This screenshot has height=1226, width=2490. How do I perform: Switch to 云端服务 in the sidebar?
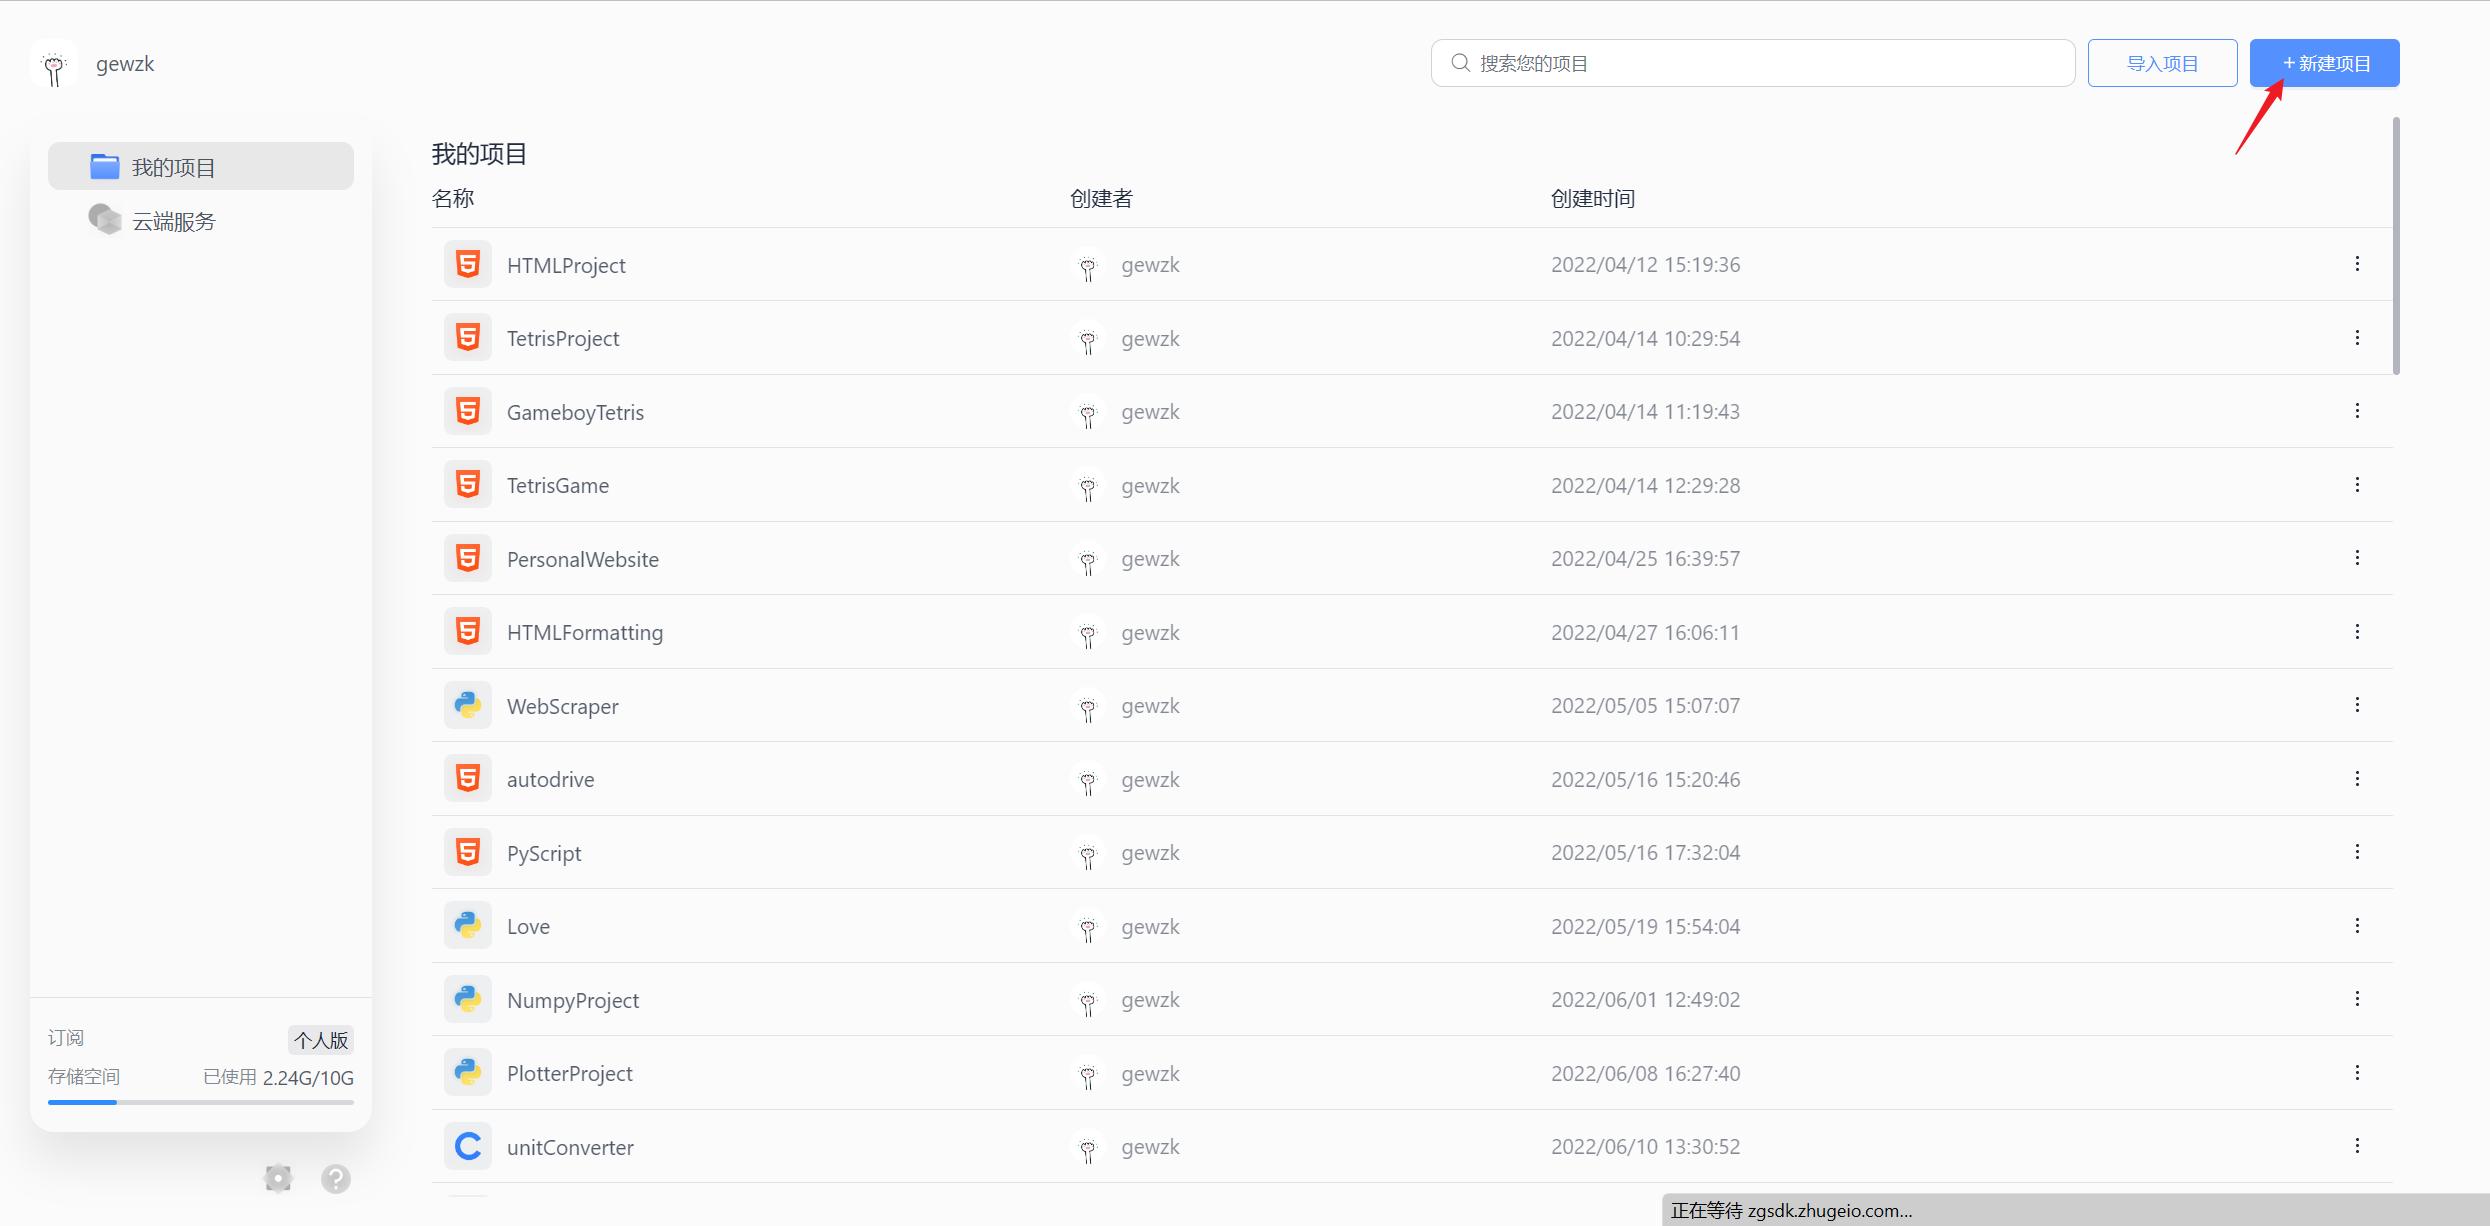pyautogui.click(x=174, y=221)
